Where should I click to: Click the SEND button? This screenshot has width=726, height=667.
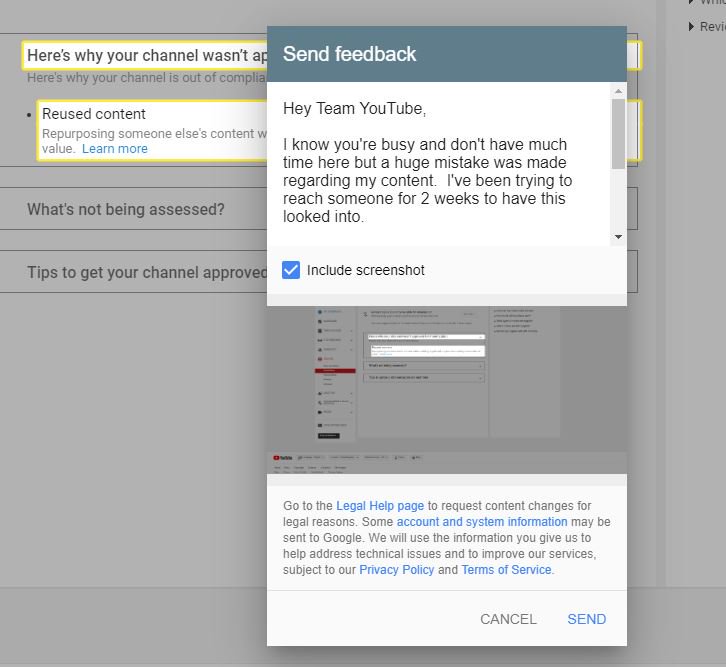(x=587, y=619)
